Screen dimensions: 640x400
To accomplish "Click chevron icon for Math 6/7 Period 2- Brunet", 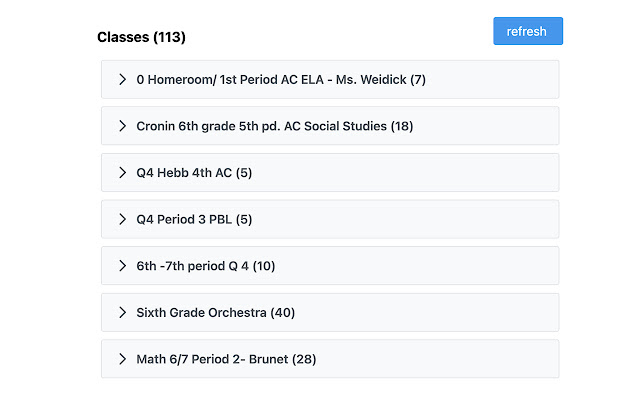I will tap(122, 358).
